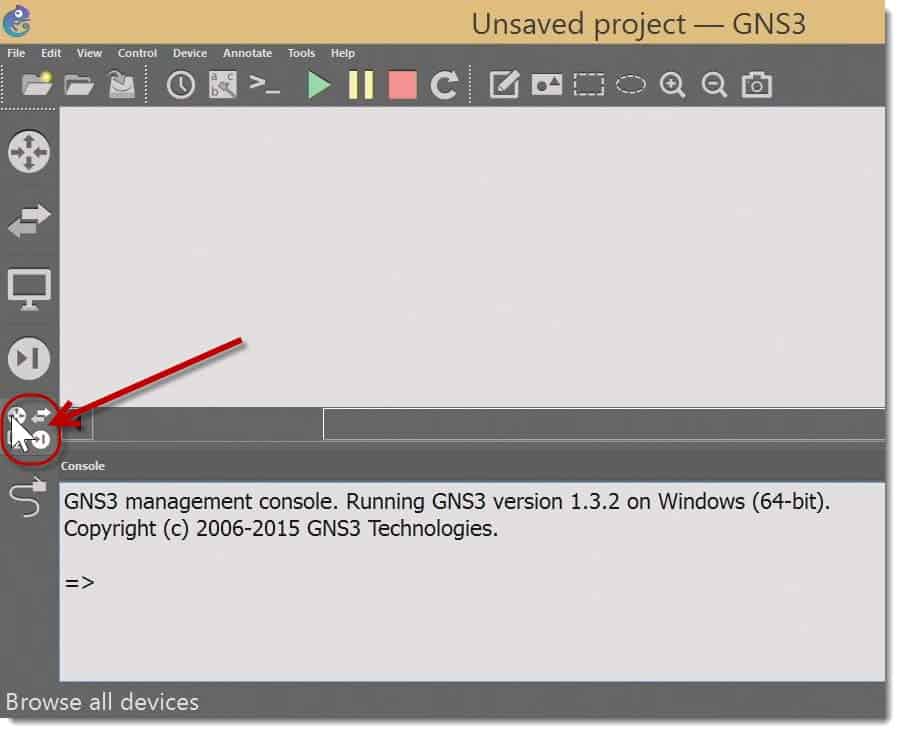Open console to all devices icon
Image resolution: width=900 pixels, height=733 pixels.
265,84
